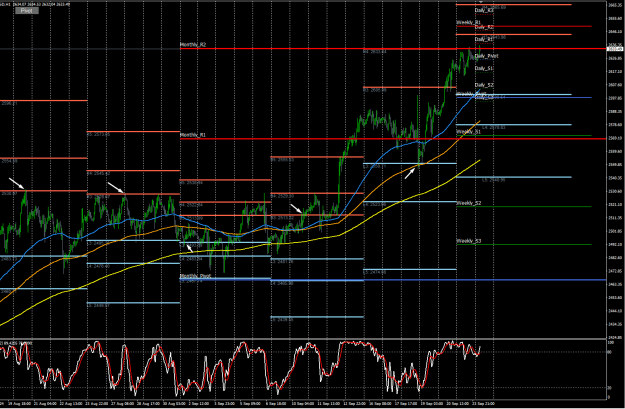
Task: Select the Daily_R3 level label
Action: (484, 10)
